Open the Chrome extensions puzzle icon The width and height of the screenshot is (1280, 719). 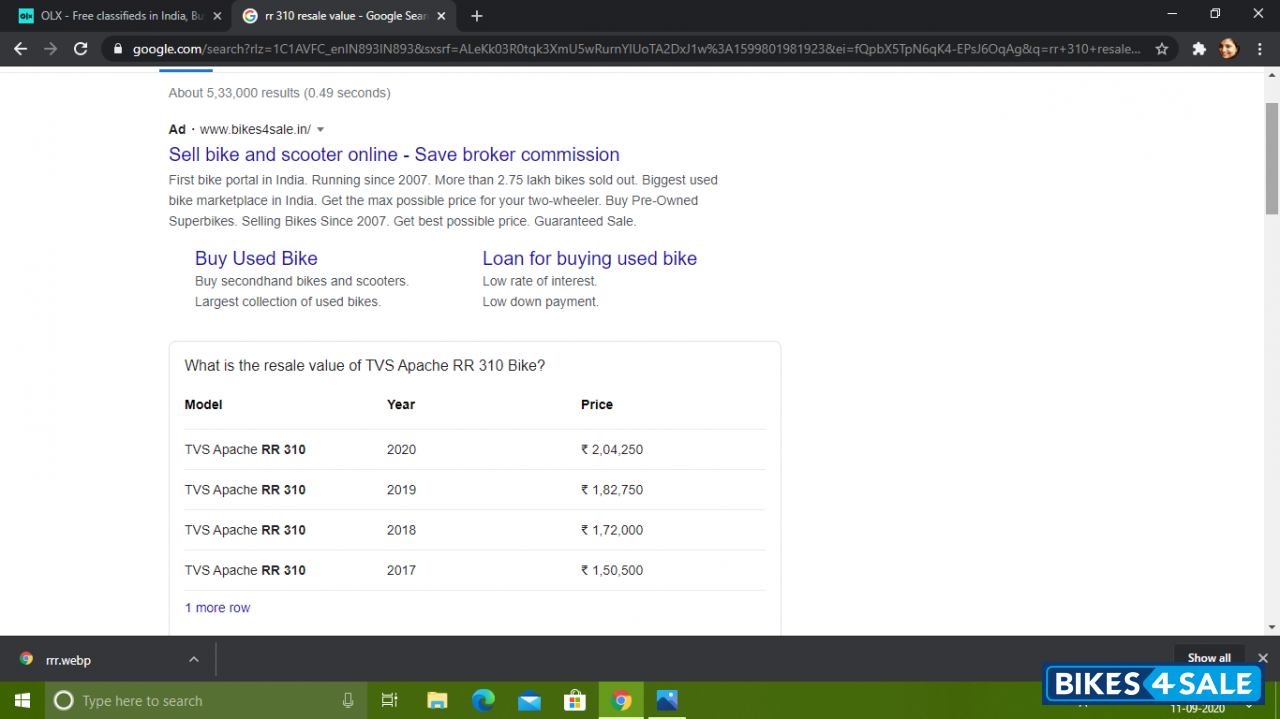[x=1199, y=48]
